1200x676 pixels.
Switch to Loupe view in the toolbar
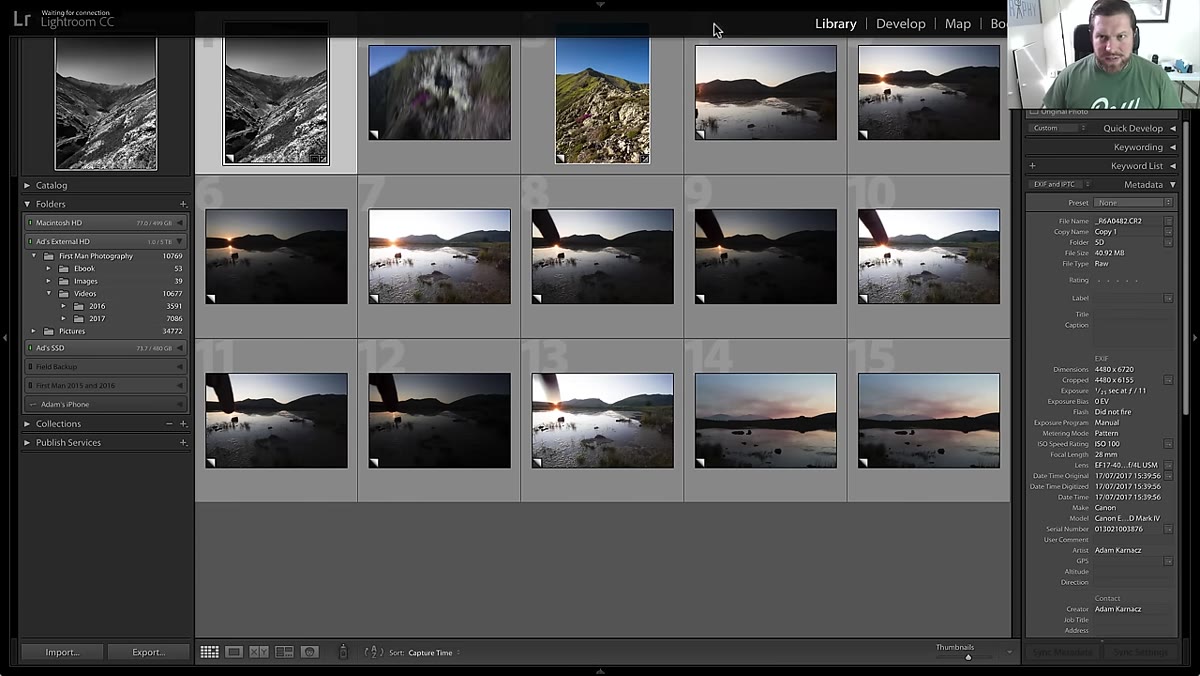(234, 652)
